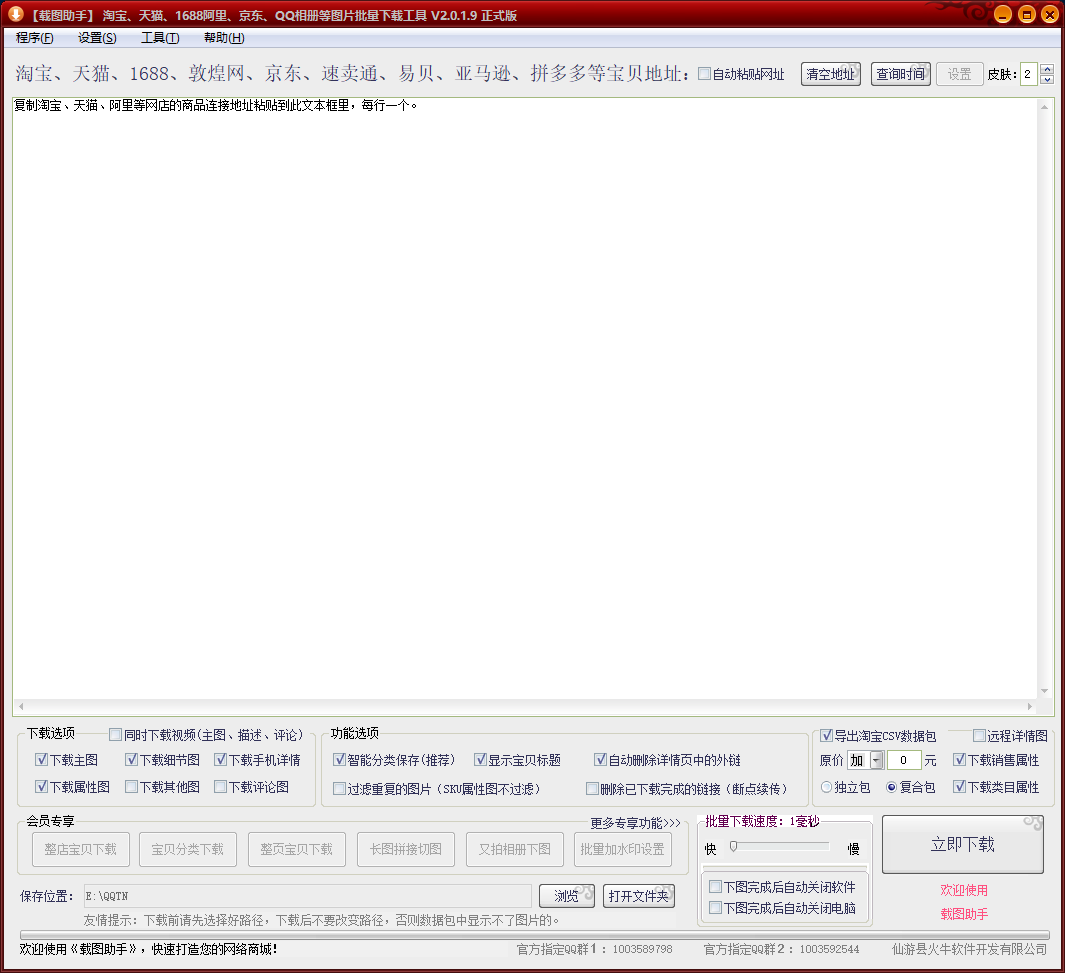Open the 工具(T) menu
Image resolution: width=1065 pixels, height=973 pixels.
coord(160,38)
